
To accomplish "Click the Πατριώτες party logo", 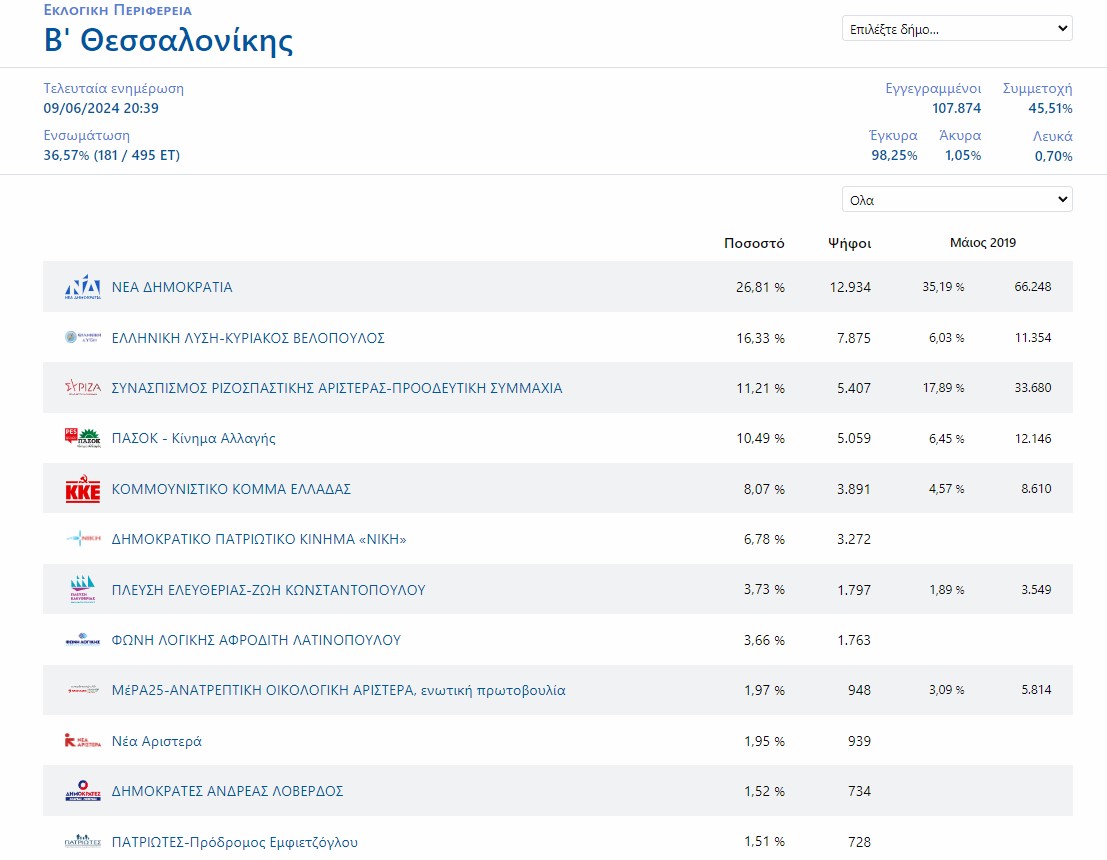I will point(83,842).
